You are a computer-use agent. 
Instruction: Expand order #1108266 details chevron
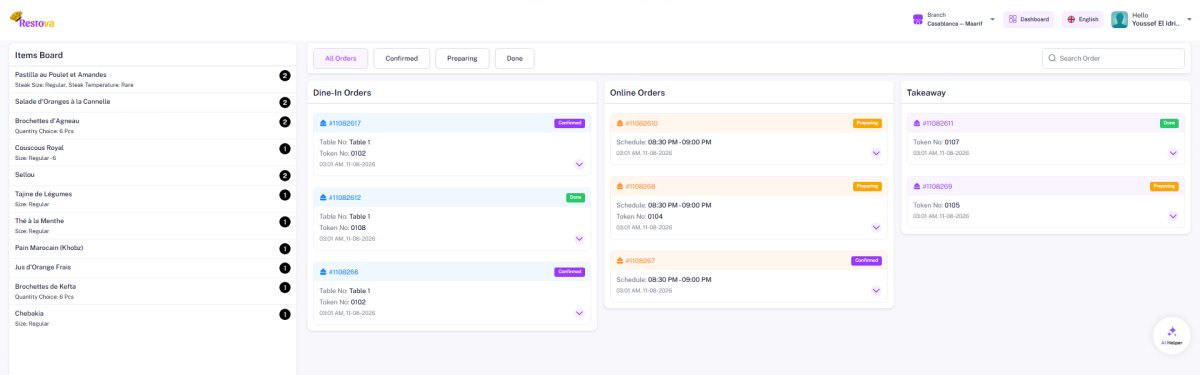click(x=579, y=312)
